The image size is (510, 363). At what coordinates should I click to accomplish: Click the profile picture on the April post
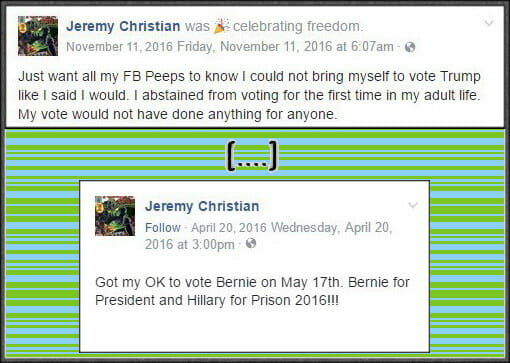tap(115, 216)
